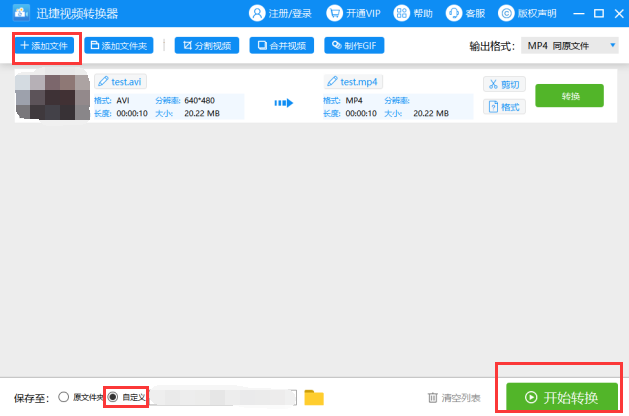Select the 原文件夹 radio option
629x416 pixels.
(63, 397)
